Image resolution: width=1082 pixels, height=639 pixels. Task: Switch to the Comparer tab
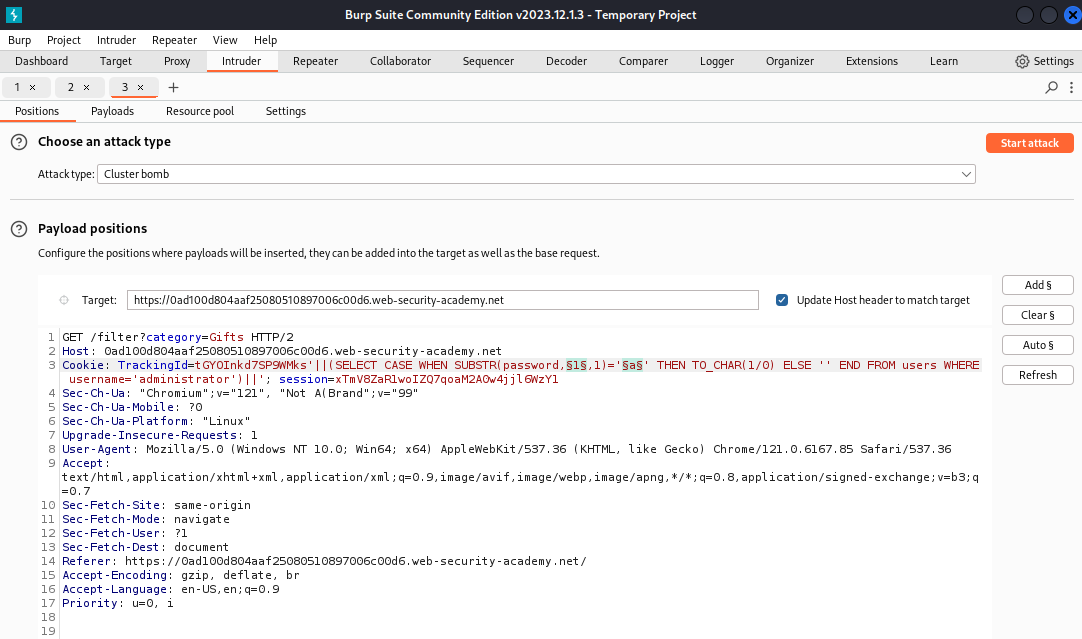[643, 61]
